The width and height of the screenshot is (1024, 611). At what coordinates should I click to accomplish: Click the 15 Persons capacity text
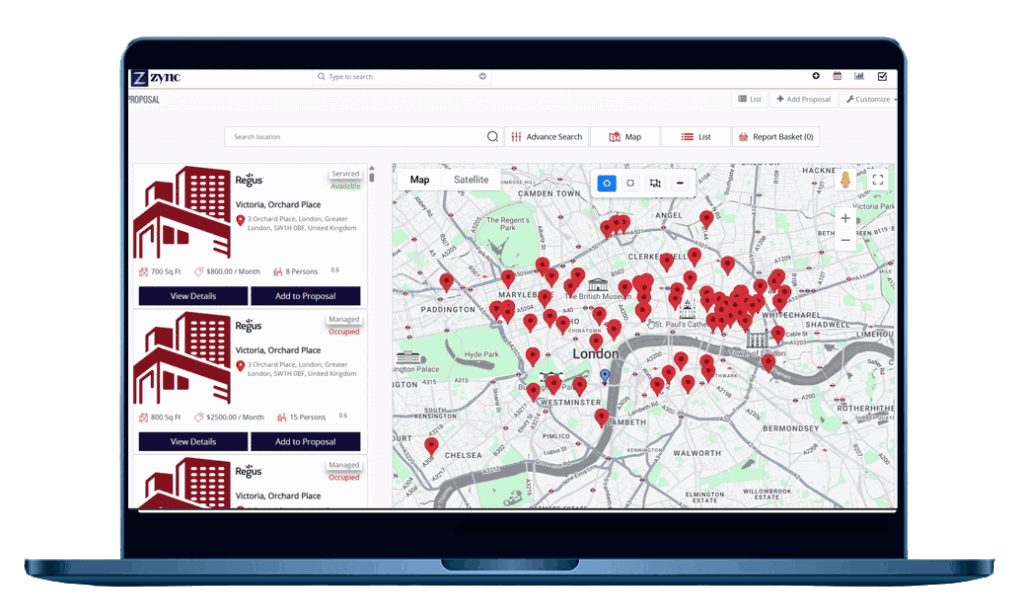coord(308,417)
